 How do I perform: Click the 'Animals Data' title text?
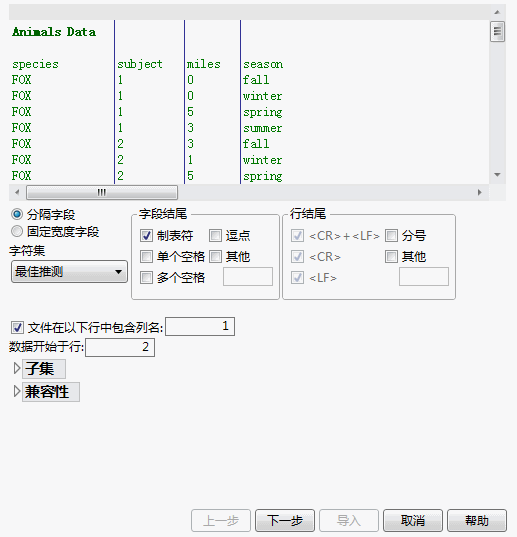pyautogui.click(x=54, y=32)
